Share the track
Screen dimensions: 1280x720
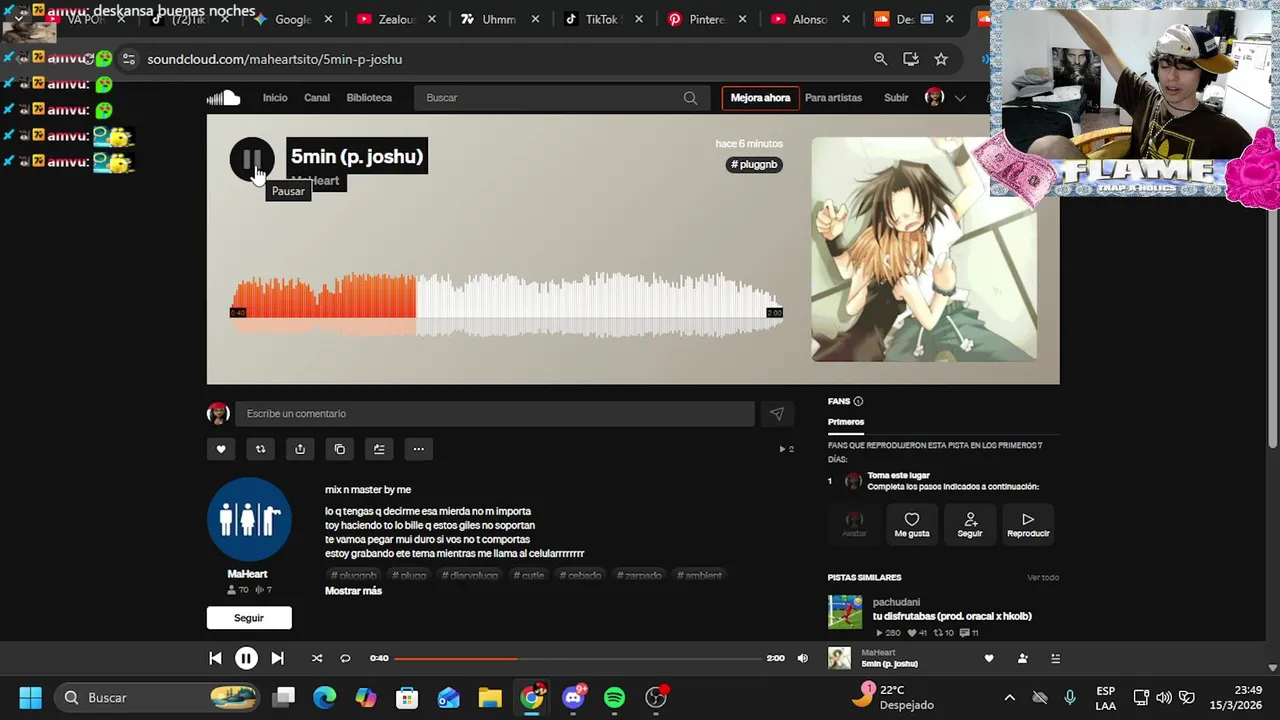coord(300,449)
